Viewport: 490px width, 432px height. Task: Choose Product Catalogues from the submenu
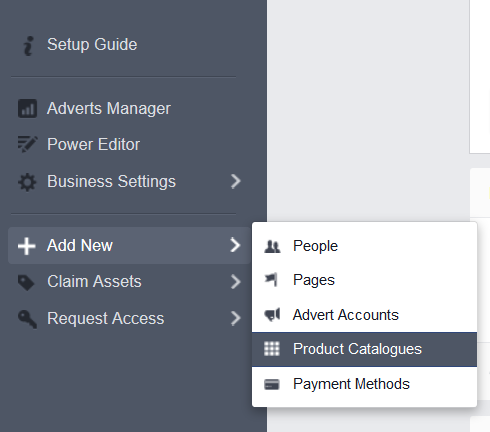pyautogui.click(x=364, y=349)
